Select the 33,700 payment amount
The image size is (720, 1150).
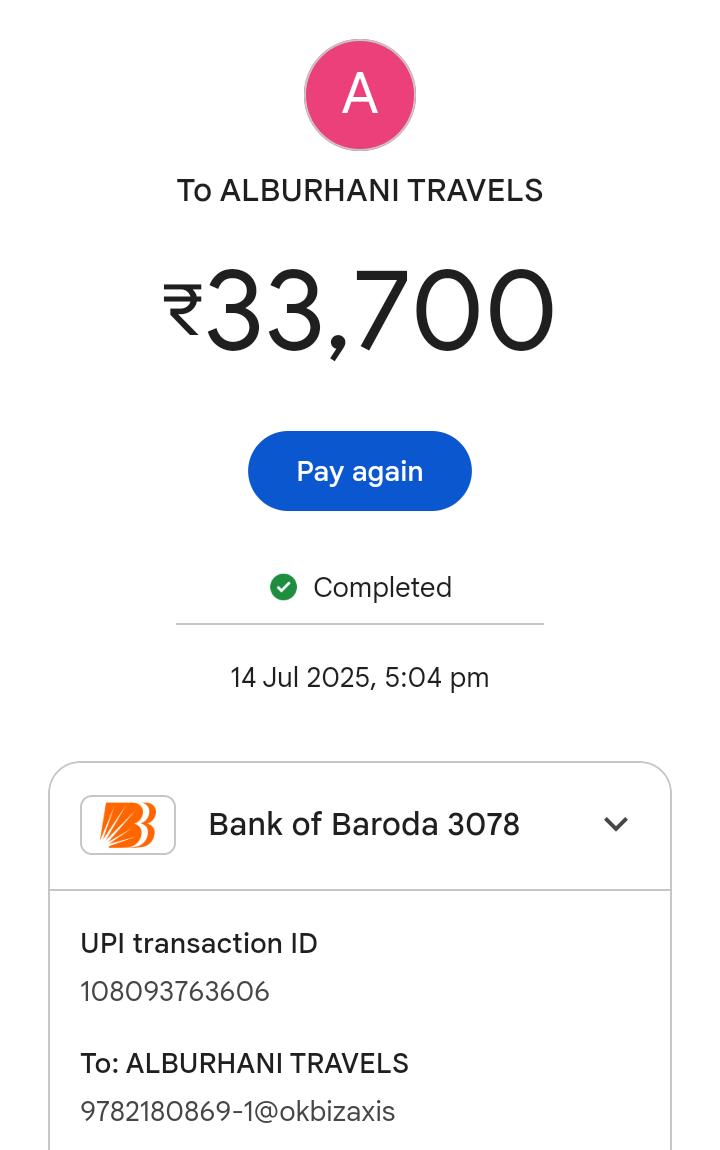(x=378, y=311)
